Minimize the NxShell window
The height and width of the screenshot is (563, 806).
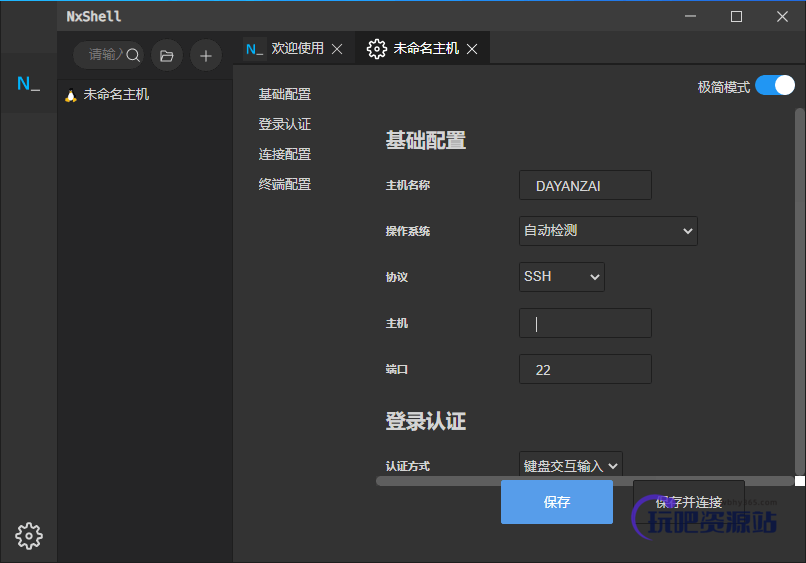tap(690, 16)
